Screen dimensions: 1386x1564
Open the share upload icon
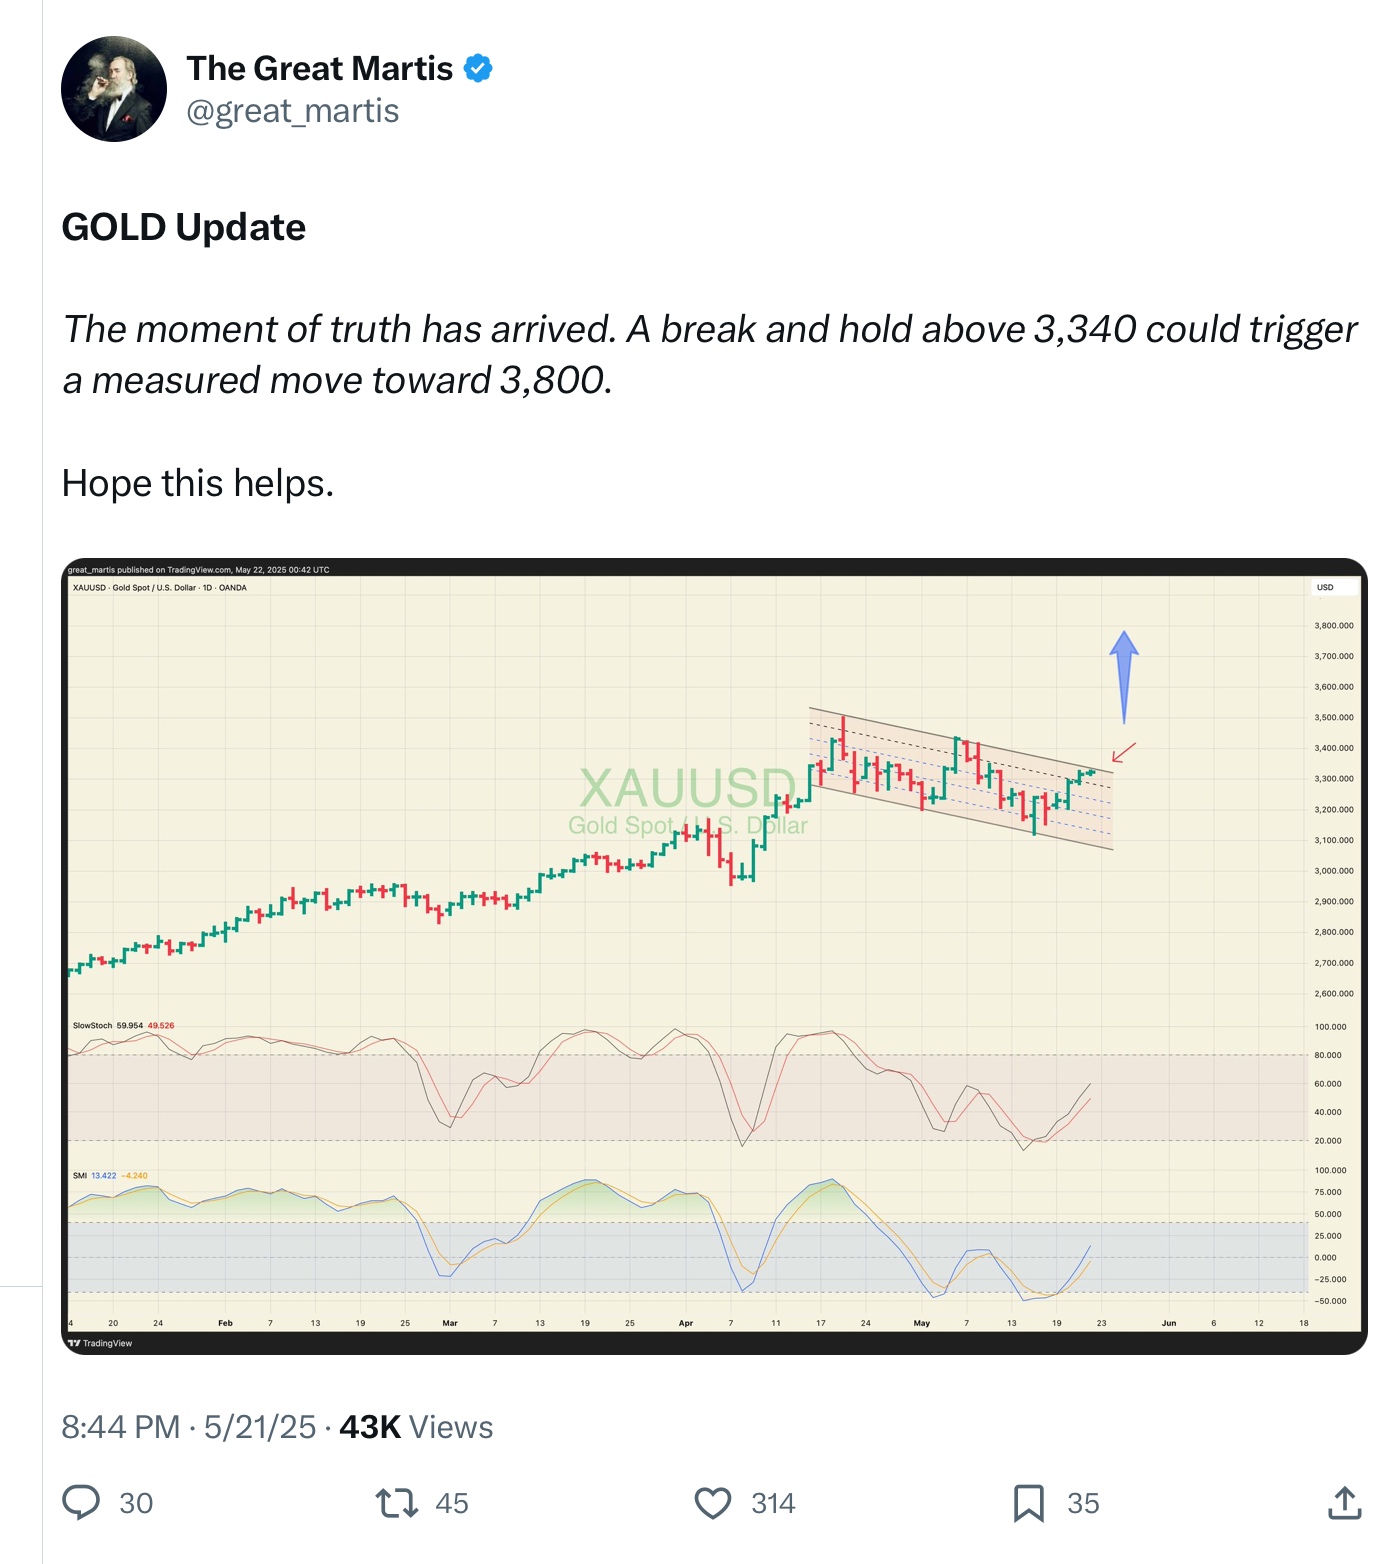(1344, 1502)
